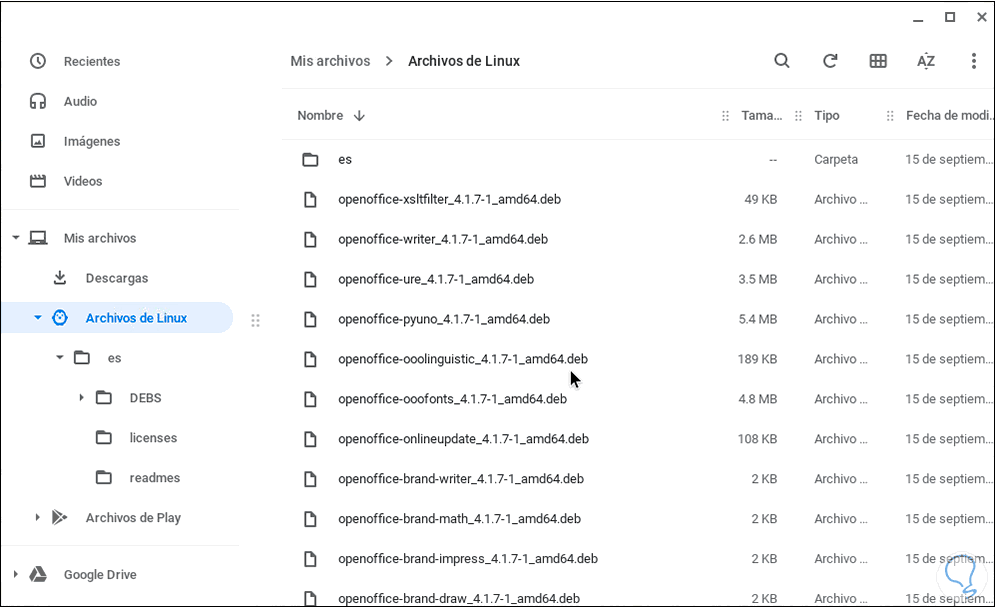Screen dimensions: 995x608
Task: Open the licenses folder in tree
Action: click(x=153, y=438)
